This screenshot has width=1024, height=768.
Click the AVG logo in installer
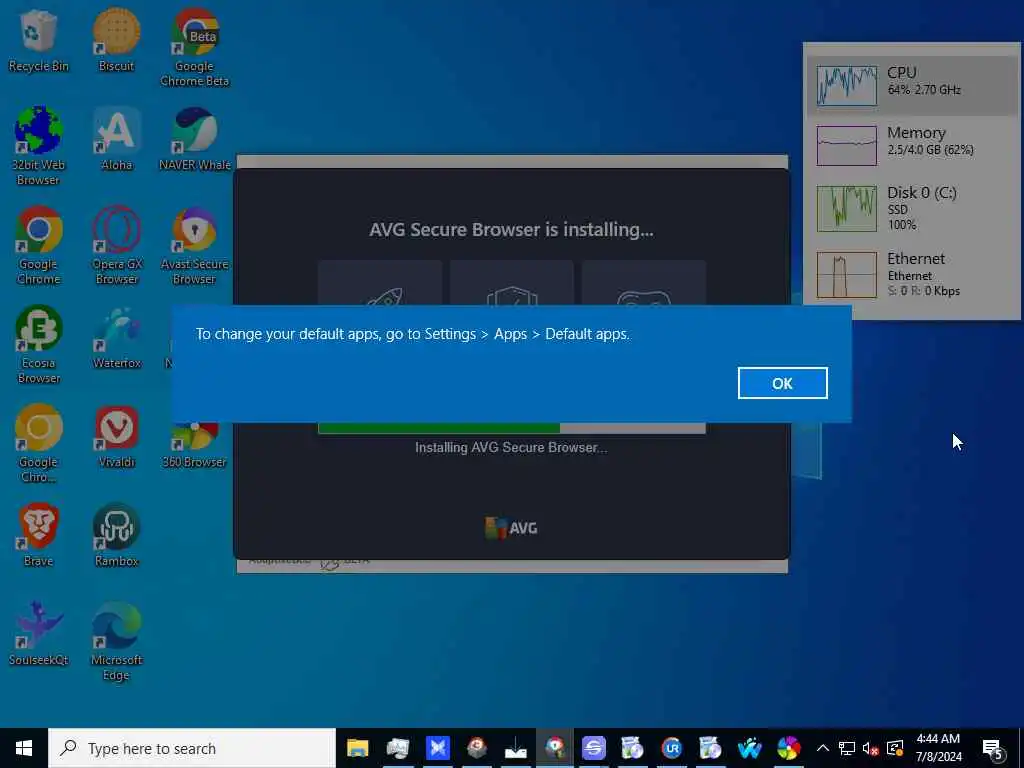(x=511, y=528)
